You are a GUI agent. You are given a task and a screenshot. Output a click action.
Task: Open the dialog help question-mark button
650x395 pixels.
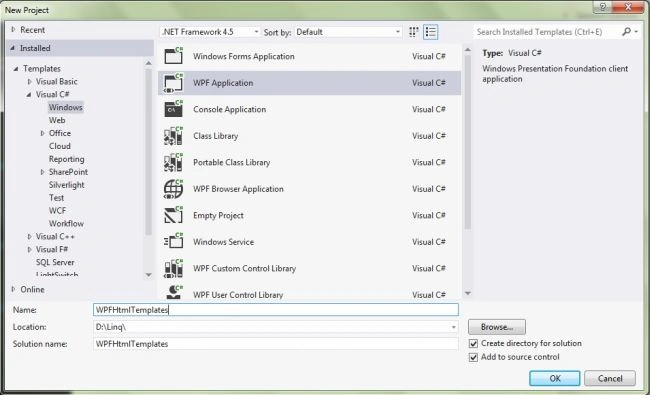603,7
